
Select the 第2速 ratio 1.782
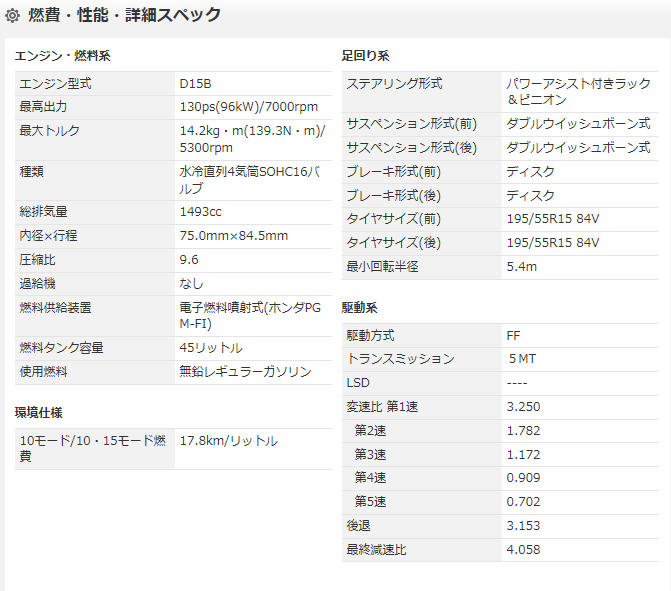(523, 431)
